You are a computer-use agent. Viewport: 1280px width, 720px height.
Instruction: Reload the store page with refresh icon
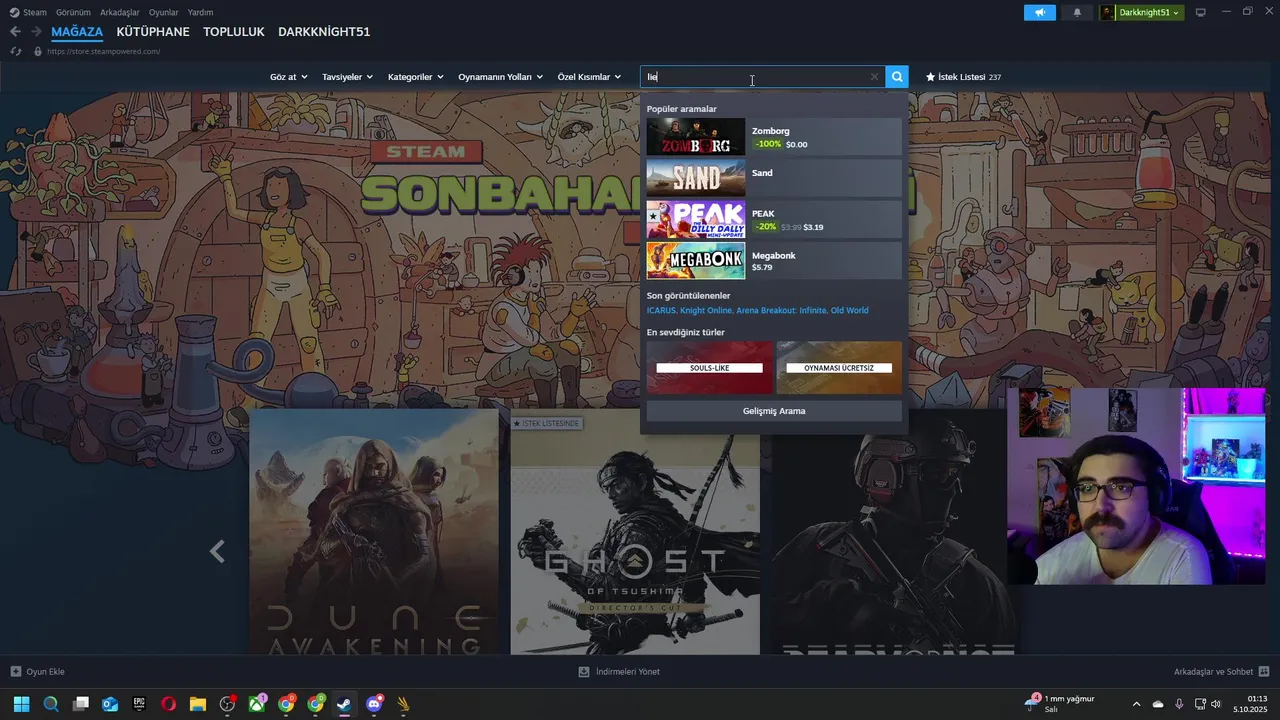click(x=15, y=51)
